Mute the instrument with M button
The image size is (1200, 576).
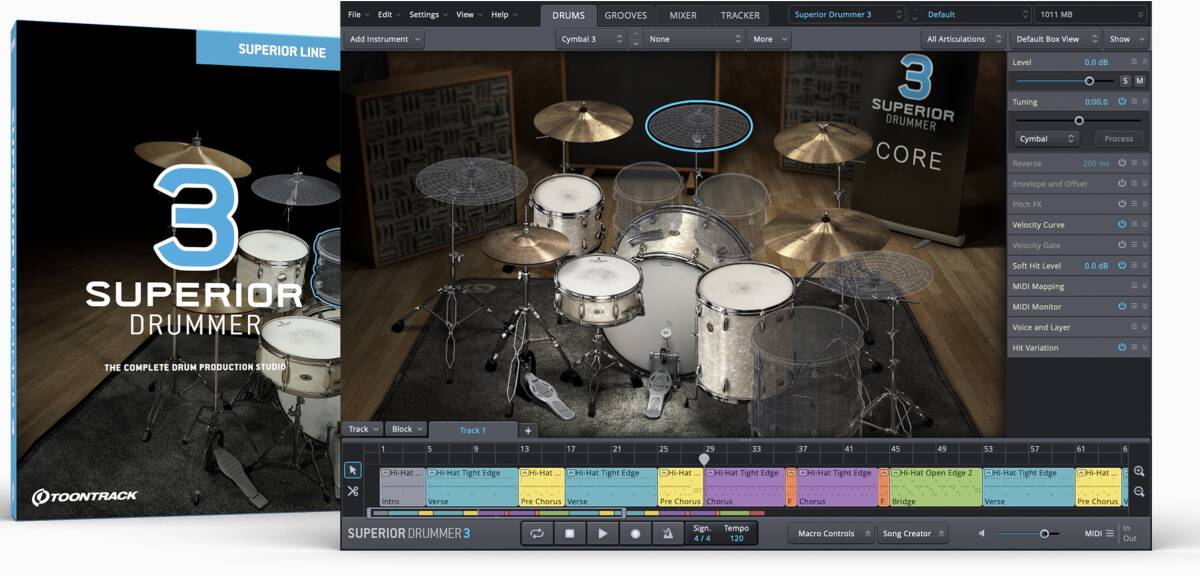pos(1139,81)
